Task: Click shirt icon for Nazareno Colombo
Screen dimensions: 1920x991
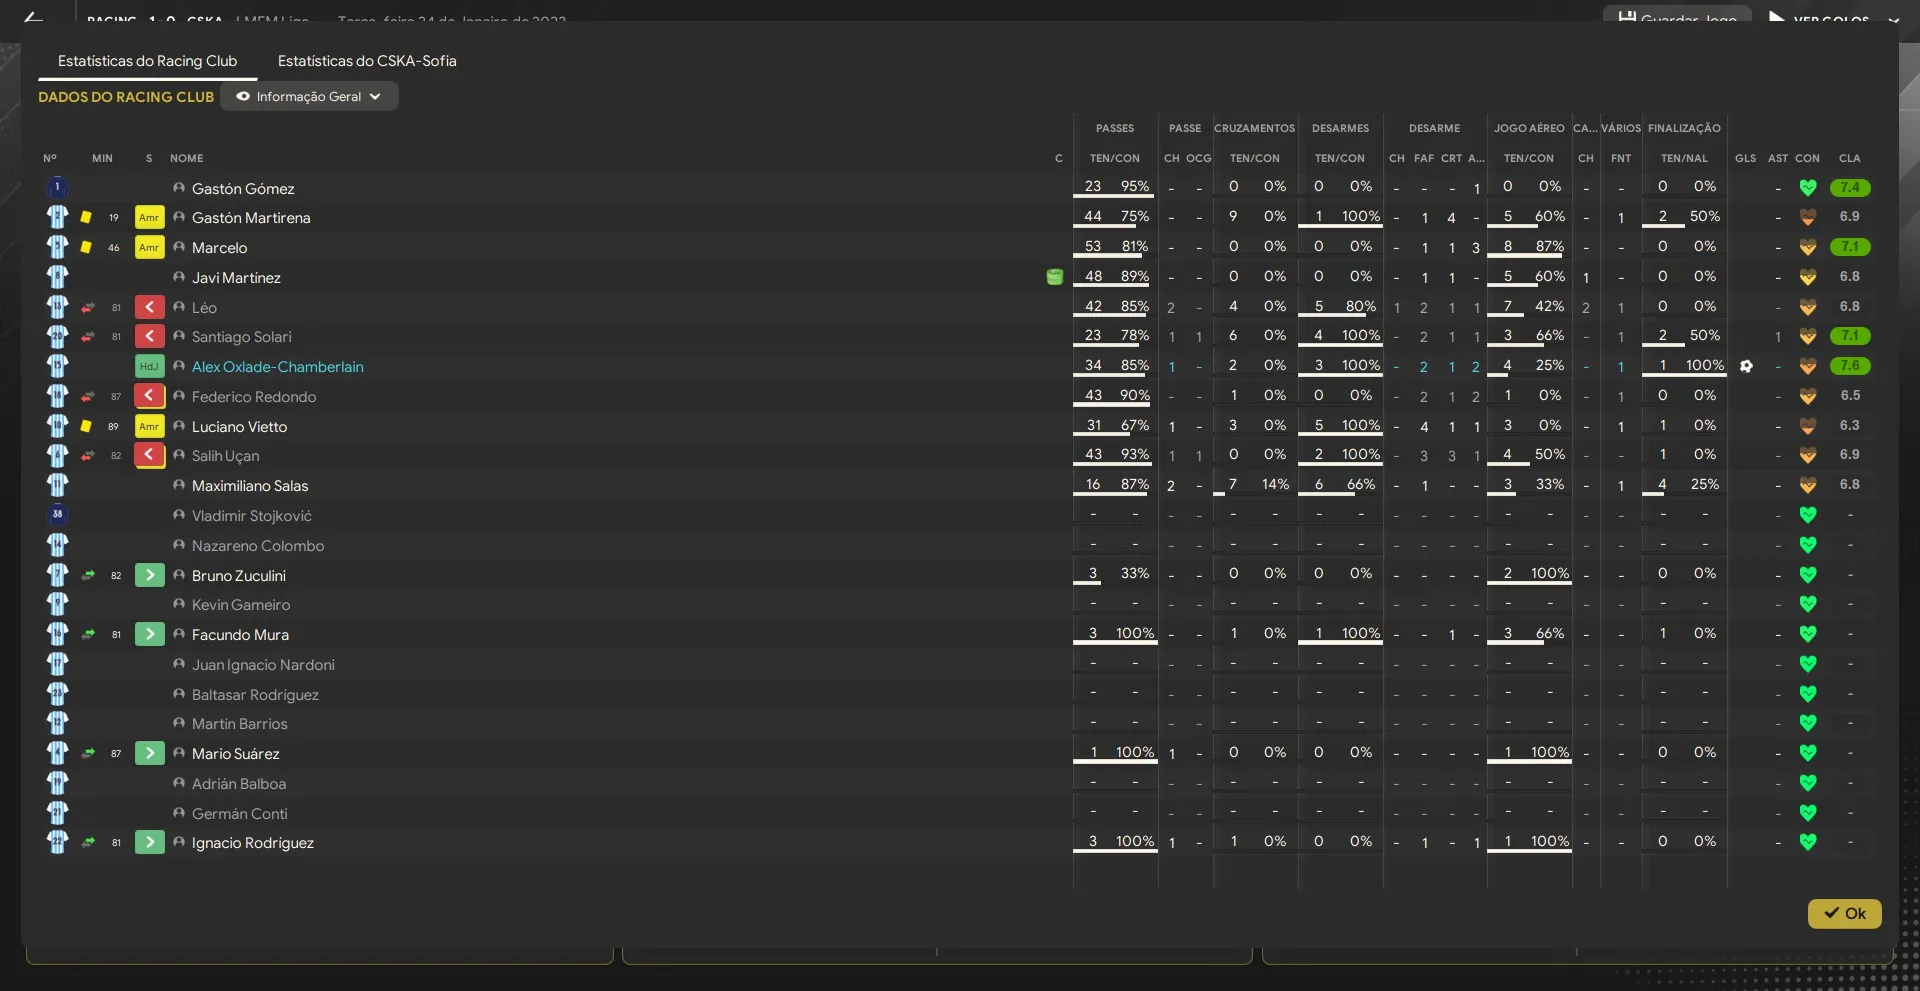Action: [x=57, y=545]
